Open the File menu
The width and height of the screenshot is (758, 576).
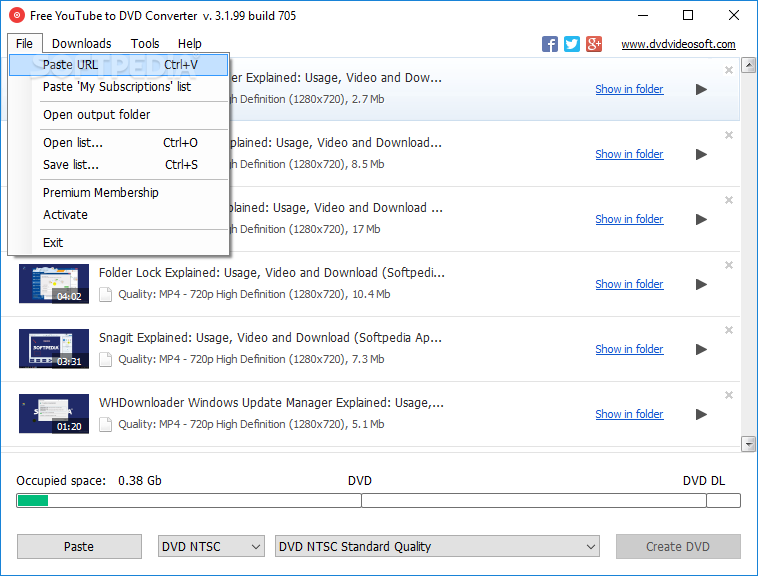(25, 43)
